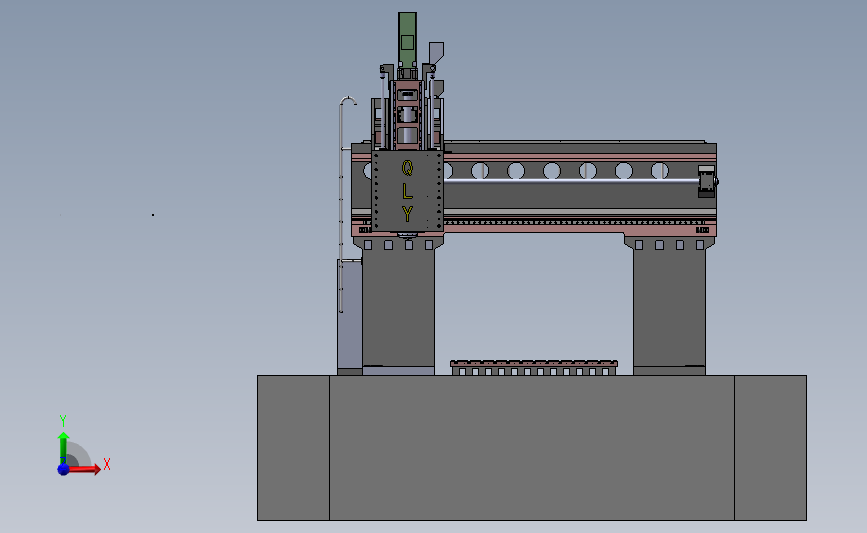Select the yellow letter Q on carriage
867x533 pixels.
(407, 168)
